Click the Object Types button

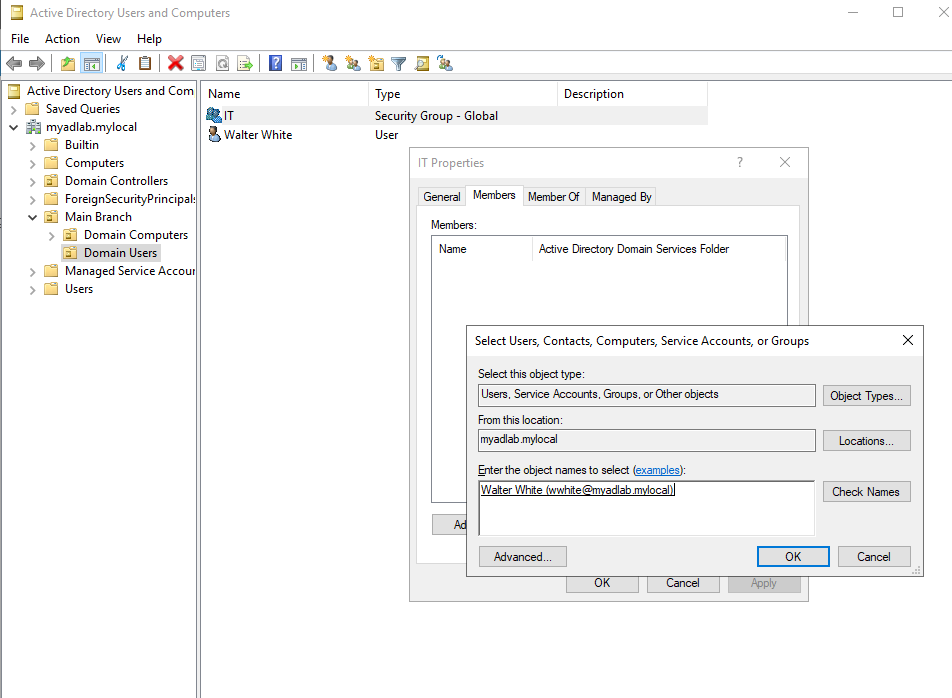pyautogui.click(x=866, y=396)
